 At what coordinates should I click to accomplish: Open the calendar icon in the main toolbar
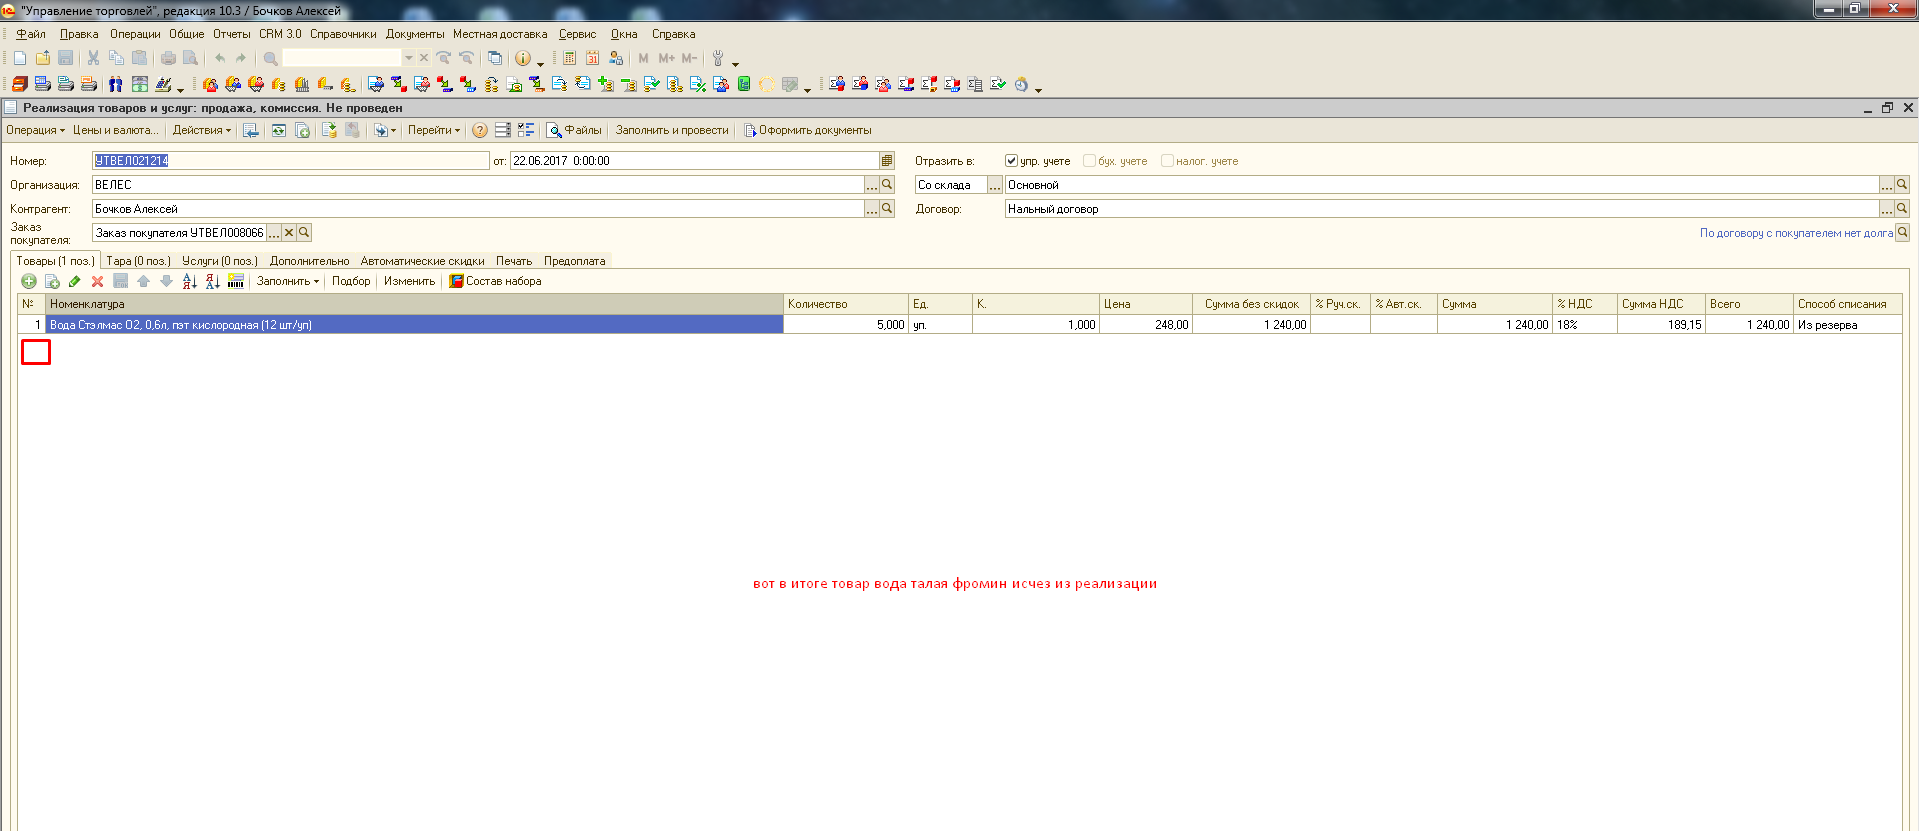click(x=592, y=59)
